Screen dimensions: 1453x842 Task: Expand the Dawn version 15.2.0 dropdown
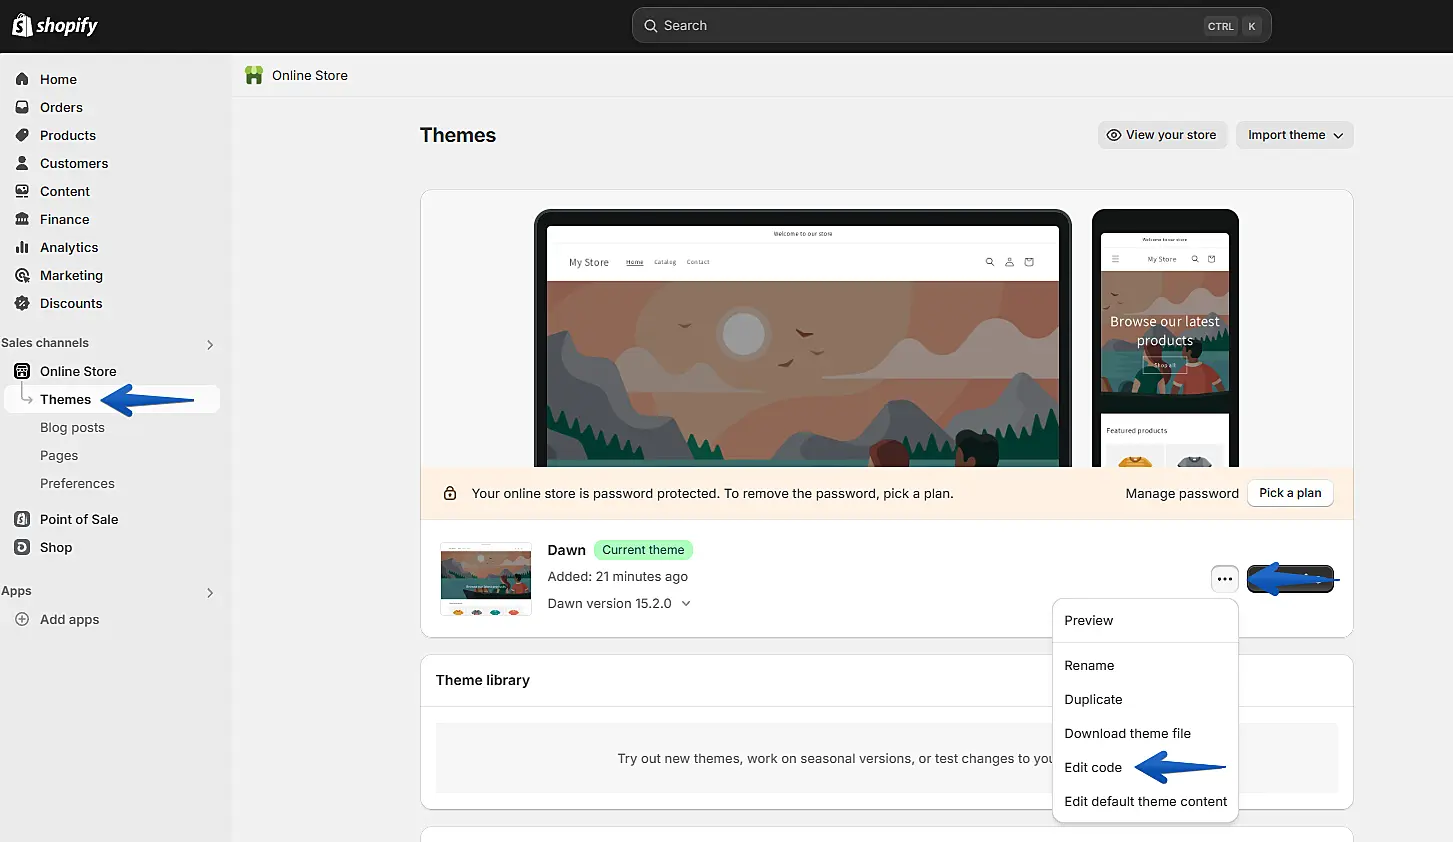pyautogui.click(x=686, y=603)
